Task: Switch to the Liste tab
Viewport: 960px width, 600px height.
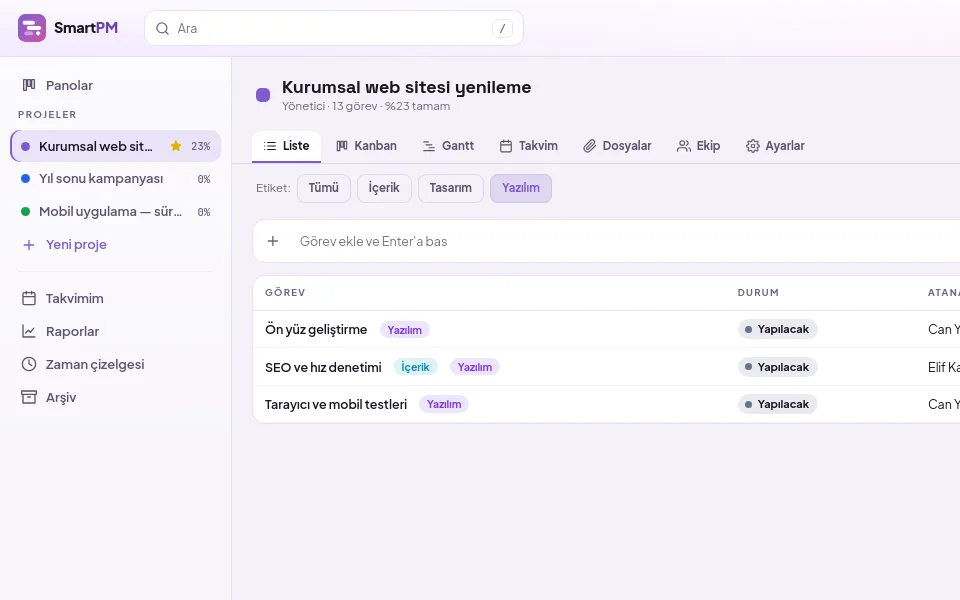Action: coord(286,146)
